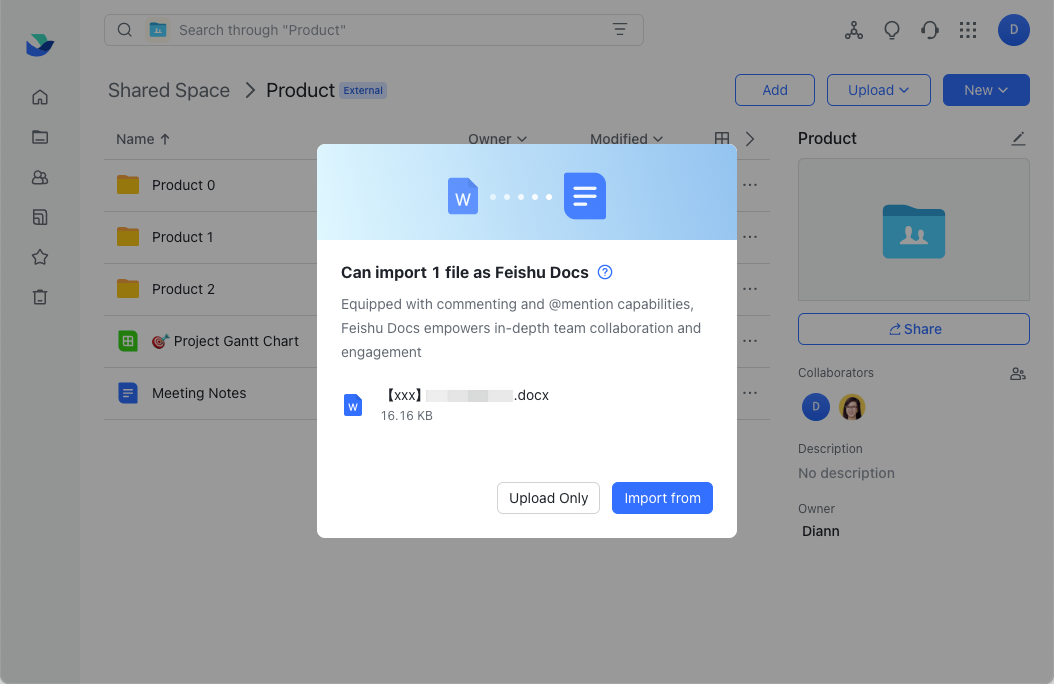Click the lightbulb tips icon
Image resolution: width=1054 pixels, height=684 pixels.
pyautogui.click(x=892, y=30)
